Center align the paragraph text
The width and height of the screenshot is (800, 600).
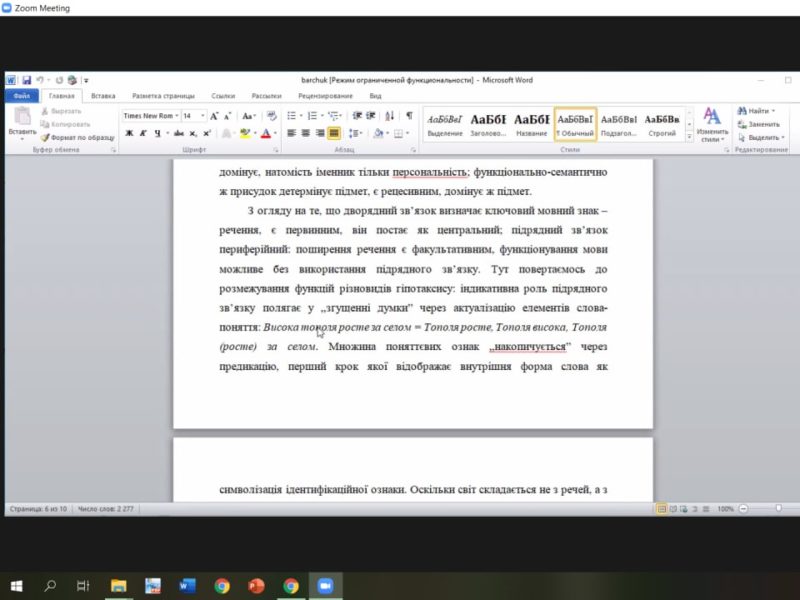click(x=306, y=133)
